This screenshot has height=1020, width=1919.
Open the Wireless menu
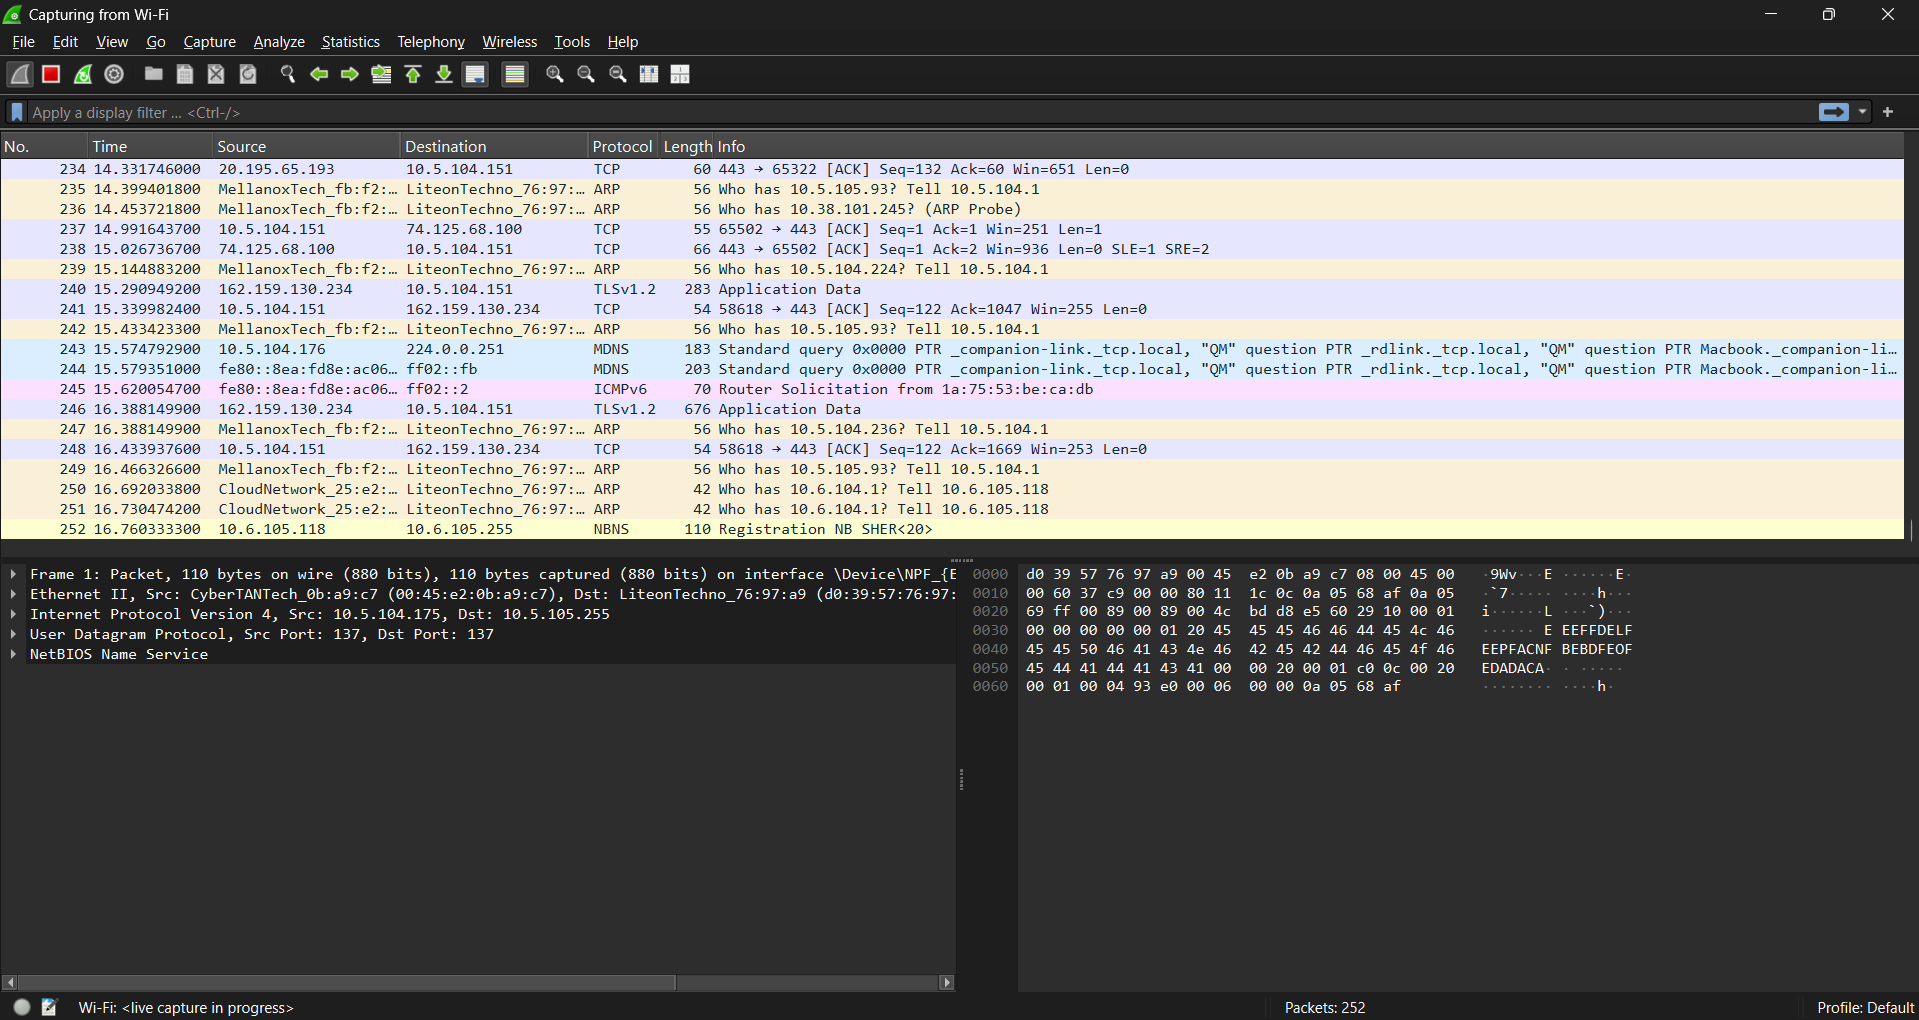coord(509,42)
